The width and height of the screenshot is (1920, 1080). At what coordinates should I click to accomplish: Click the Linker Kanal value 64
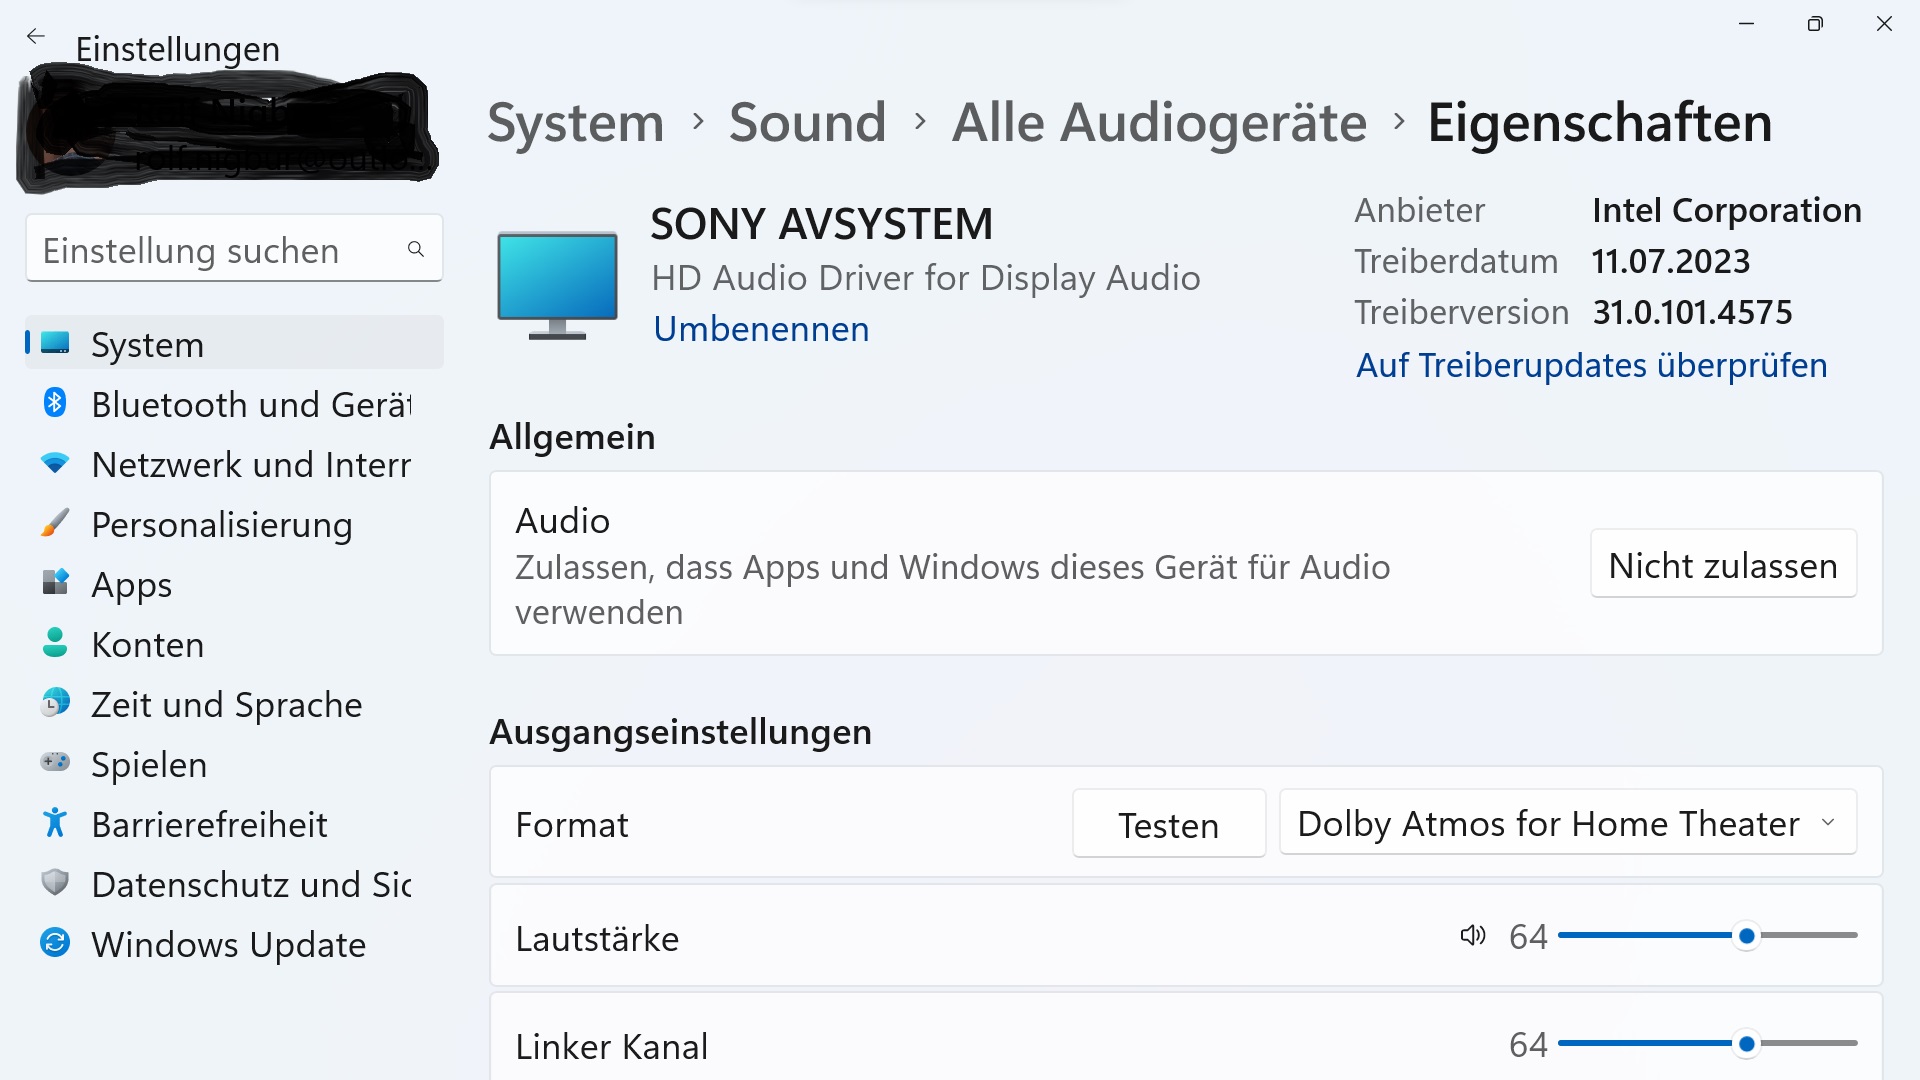pyautogui.click(x=1528, y=1045)
